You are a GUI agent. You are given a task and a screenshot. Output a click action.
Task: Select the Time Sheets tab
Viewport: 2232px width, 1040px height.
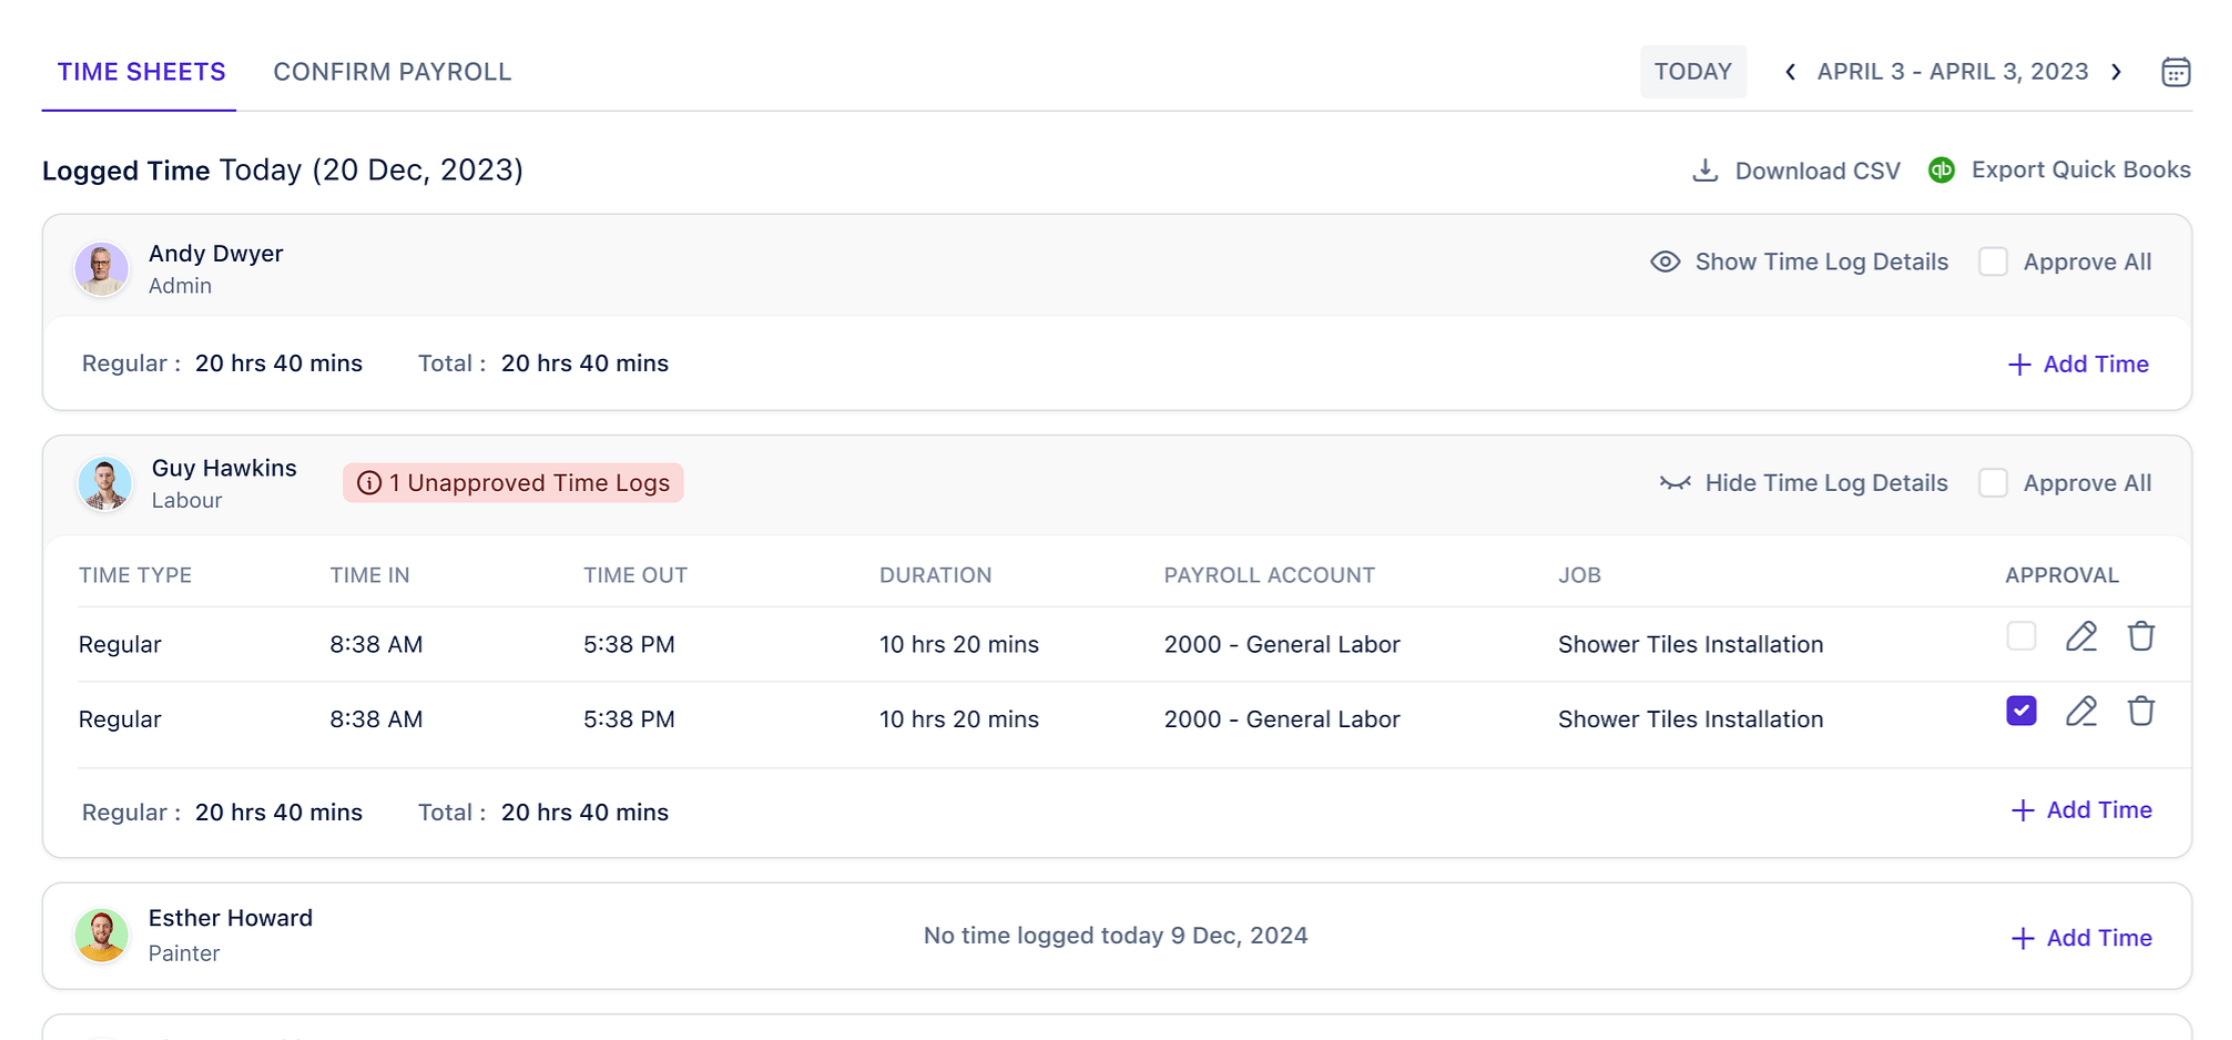pyautogui.click(x=141, y=72)
